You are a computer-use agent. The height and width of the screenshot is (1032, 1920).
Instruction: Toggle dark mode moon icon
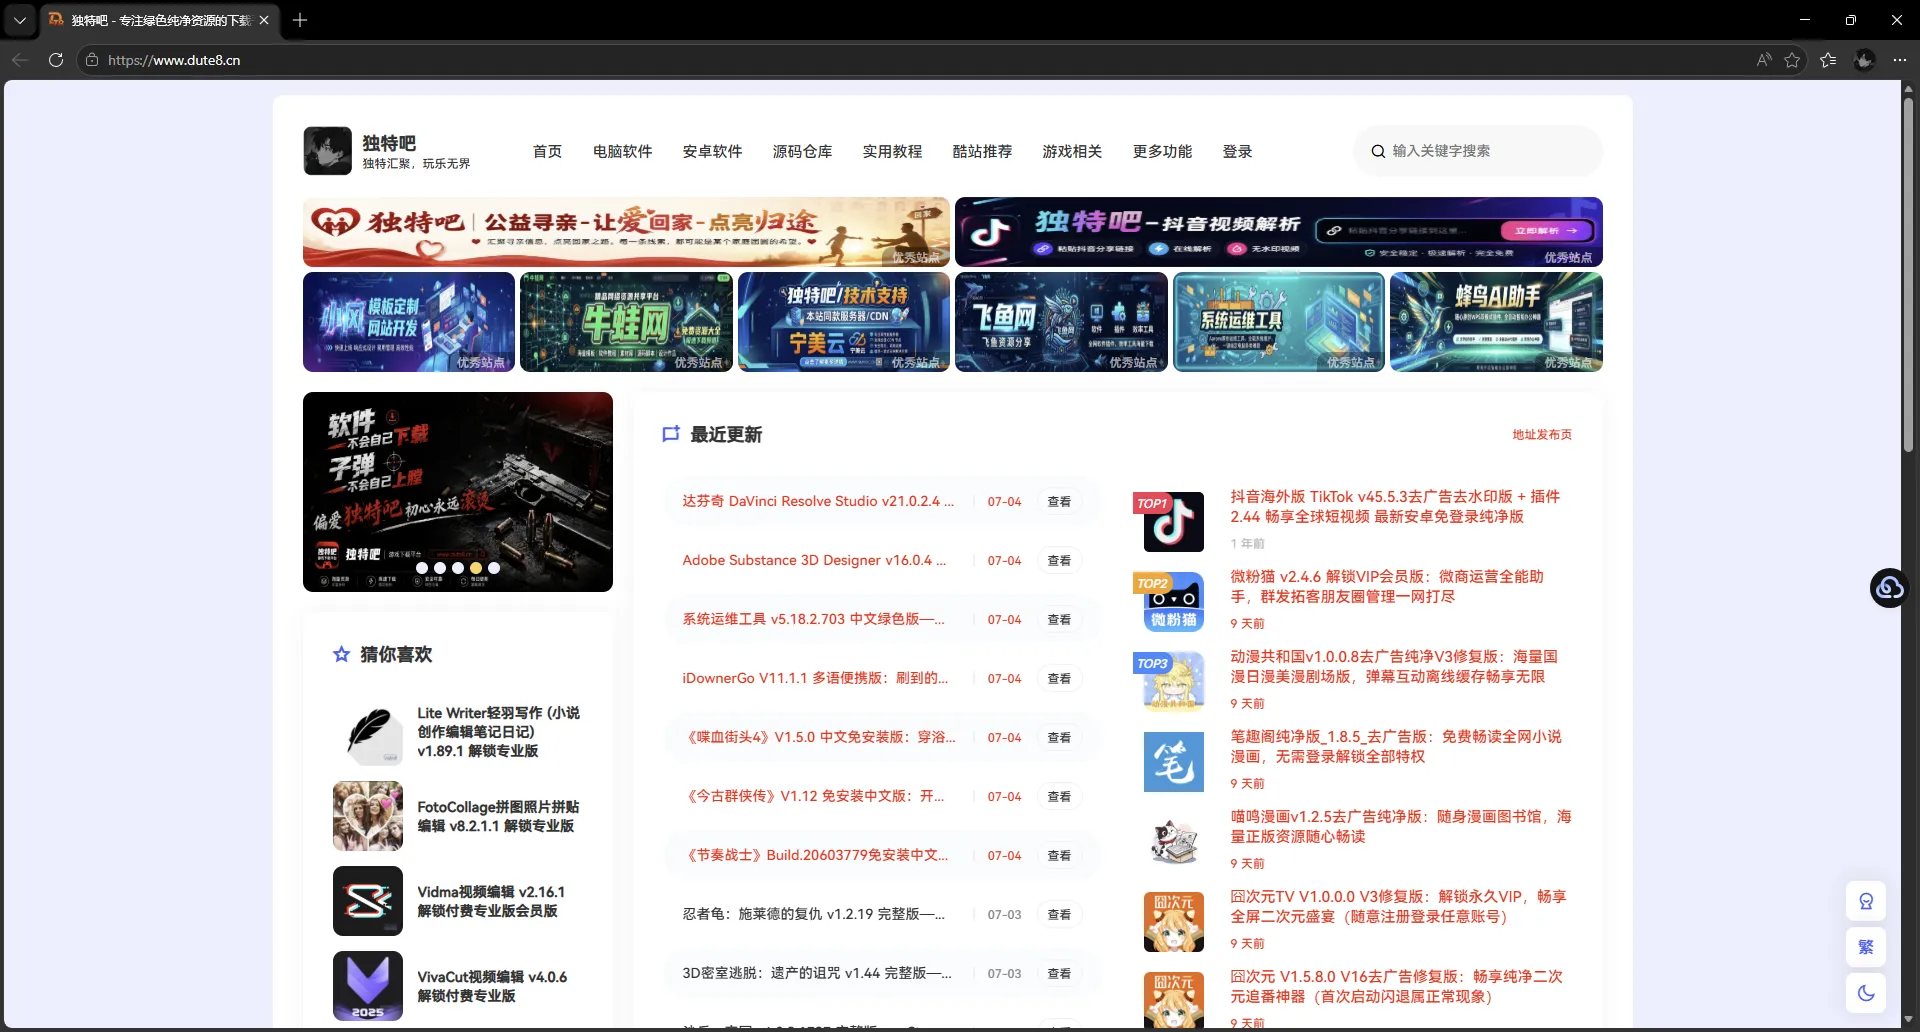coord(1866,993)
